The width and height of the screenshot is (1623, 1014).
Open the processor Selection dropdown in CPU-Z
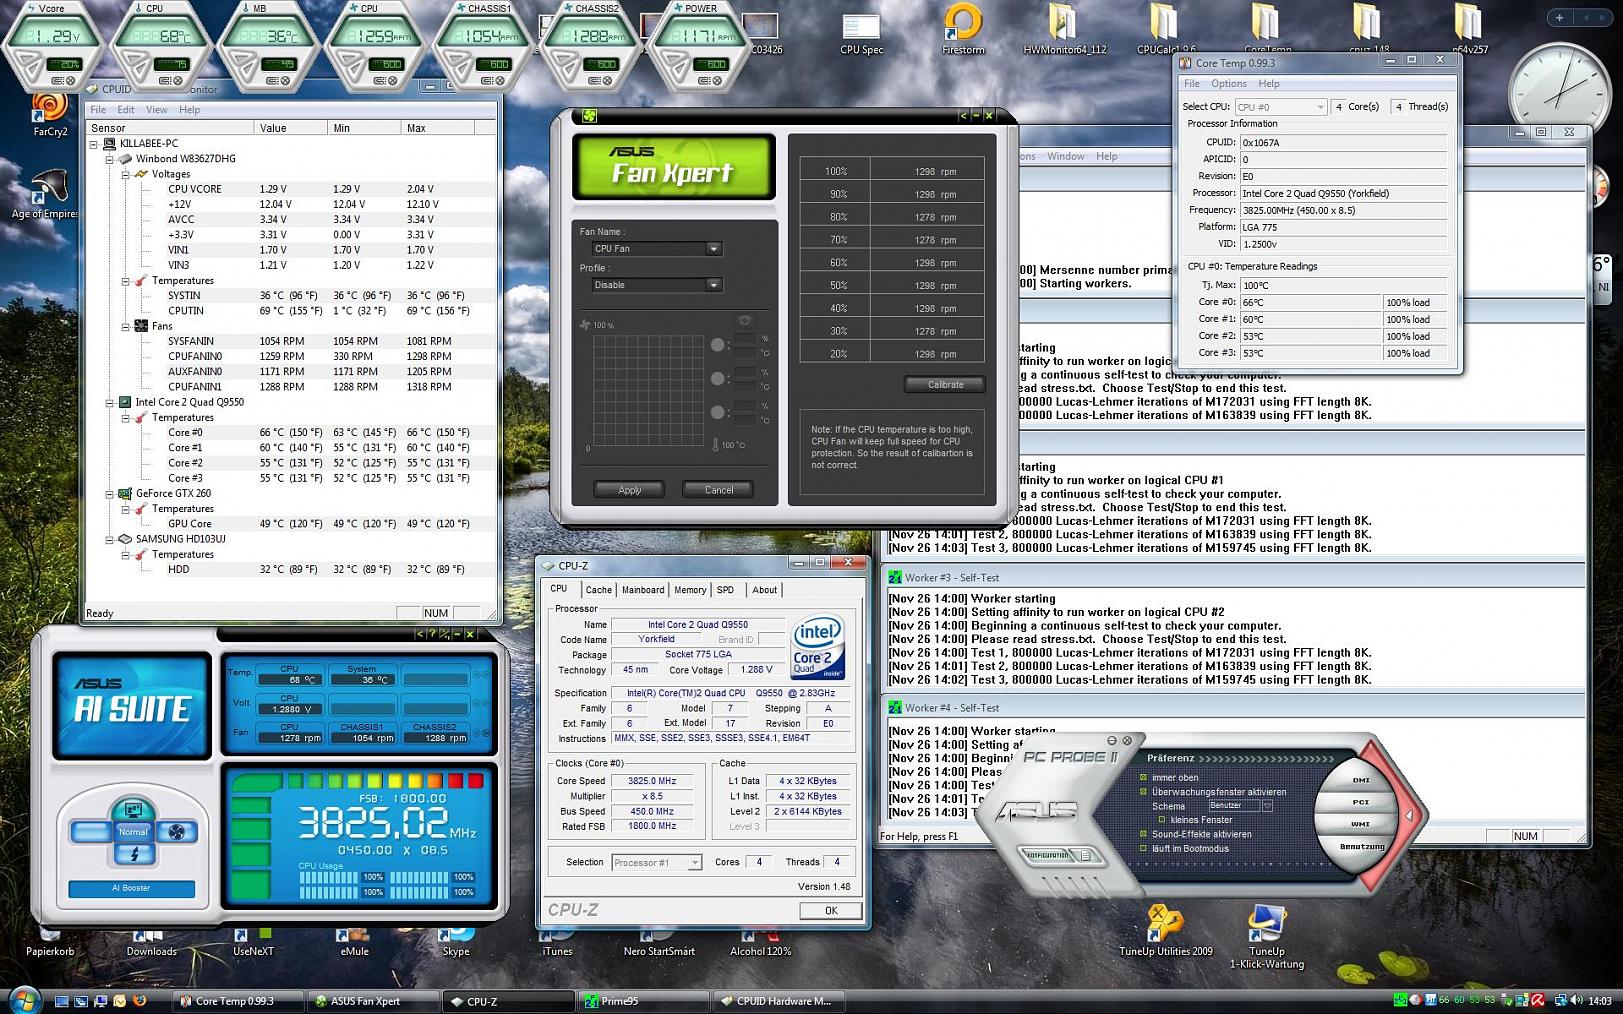(x=657, y=862)
